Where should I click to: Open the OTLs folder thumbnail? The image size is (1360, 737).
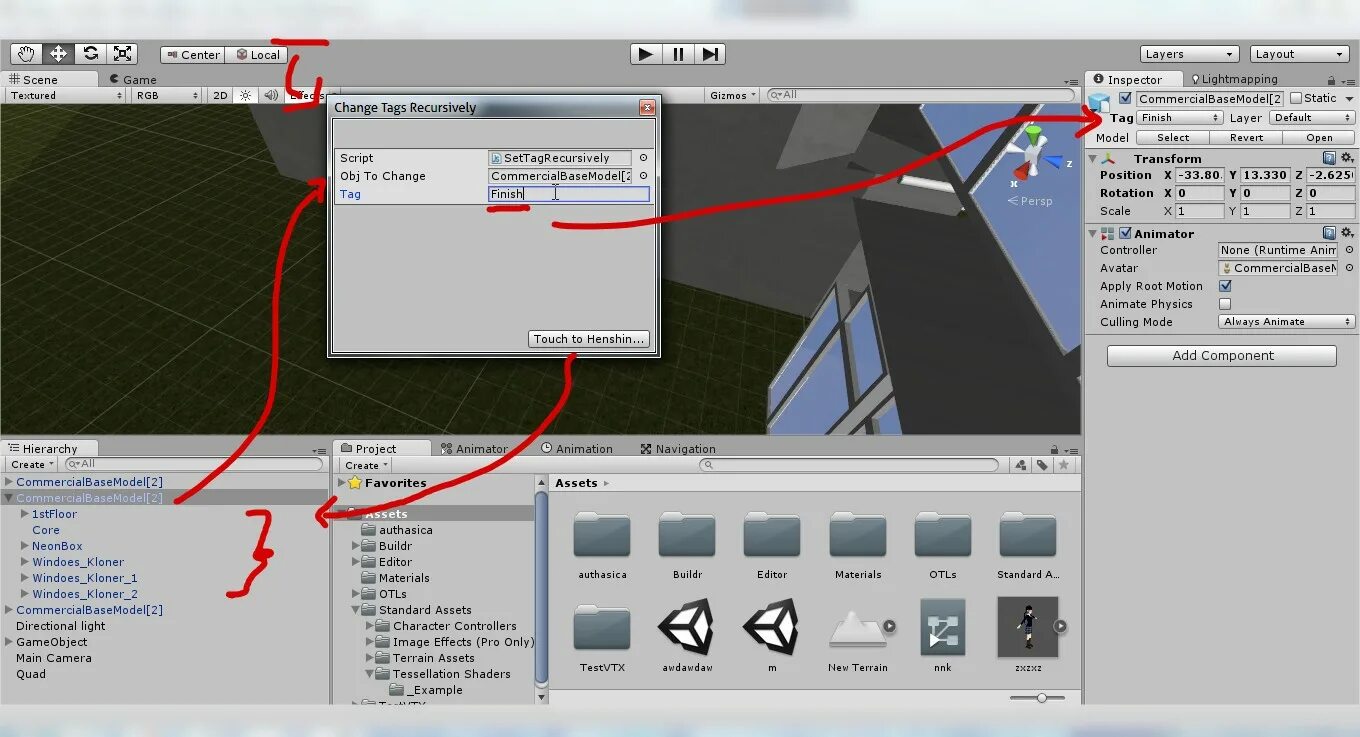pos(943,544)
